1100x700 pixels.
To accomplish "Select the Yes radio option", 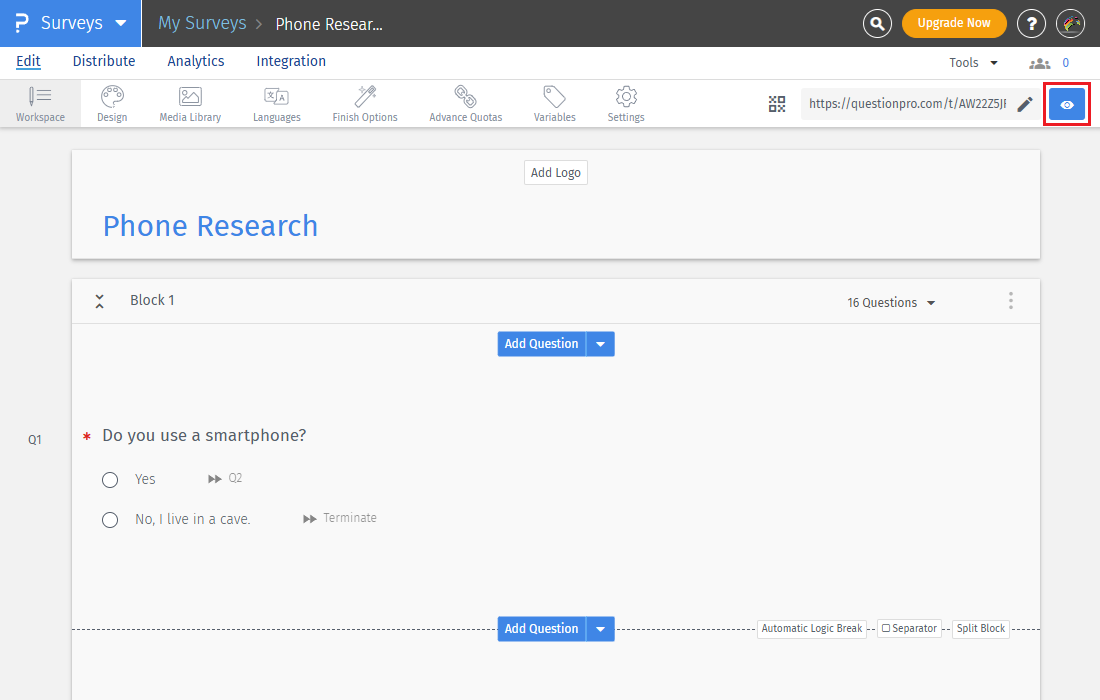I will tap(110, 480).
